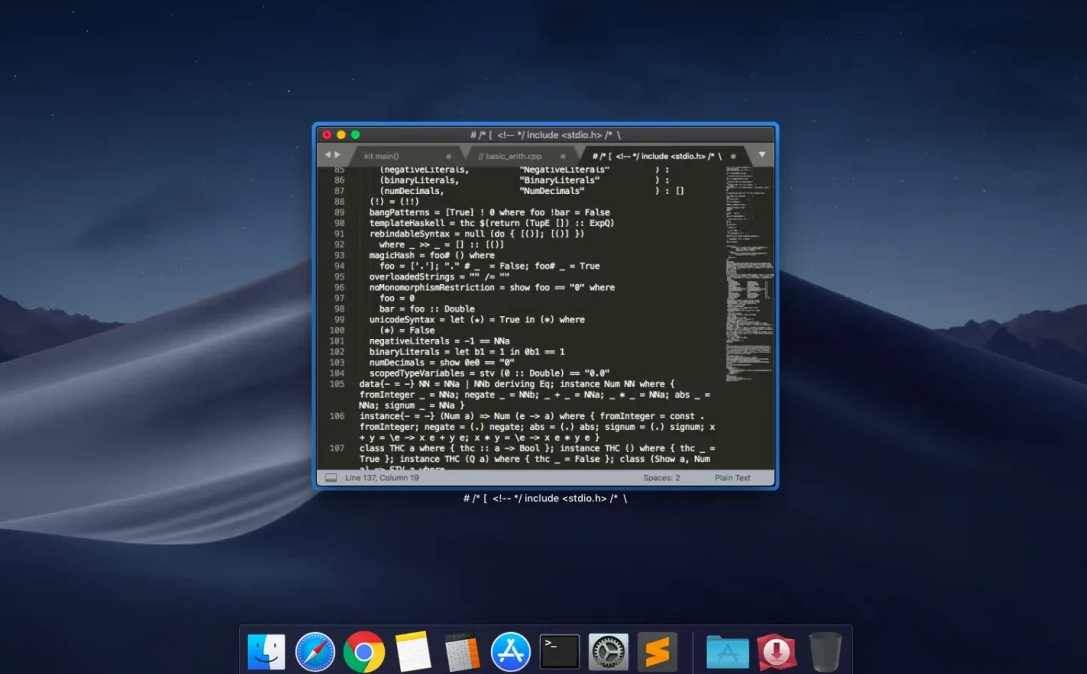
Task: Close the stdio.h tab via its dot
Action: tap(733, 157)
